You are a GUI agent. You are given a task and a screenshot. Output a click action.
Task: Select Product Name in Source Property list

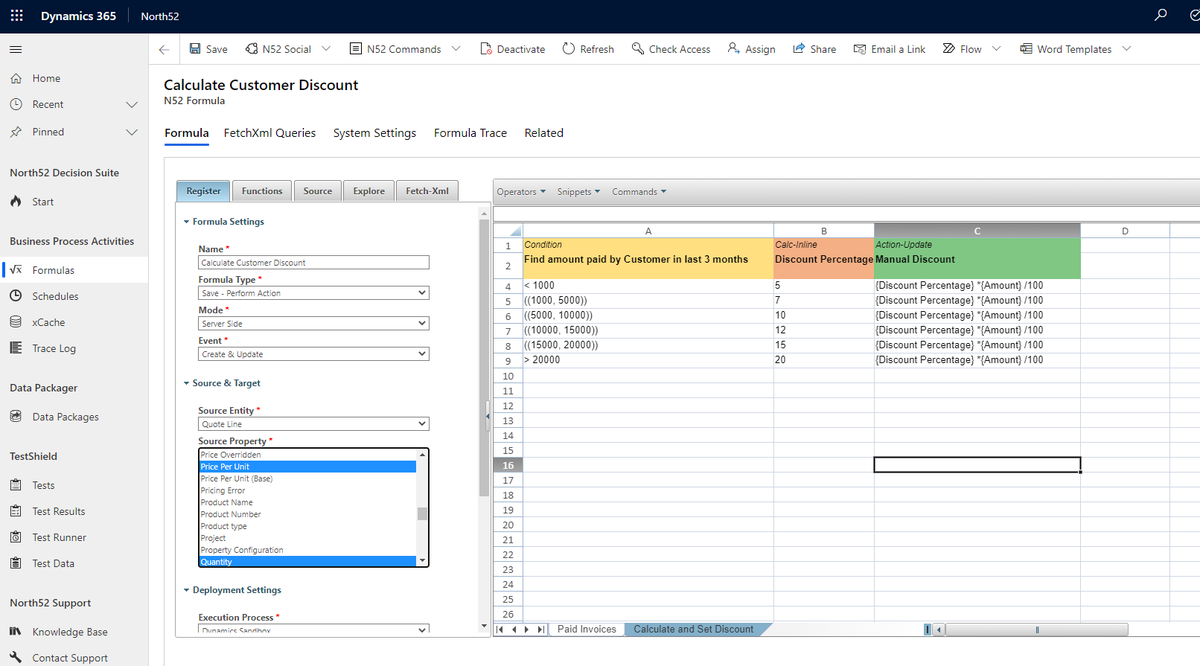[x=308, y=503]
